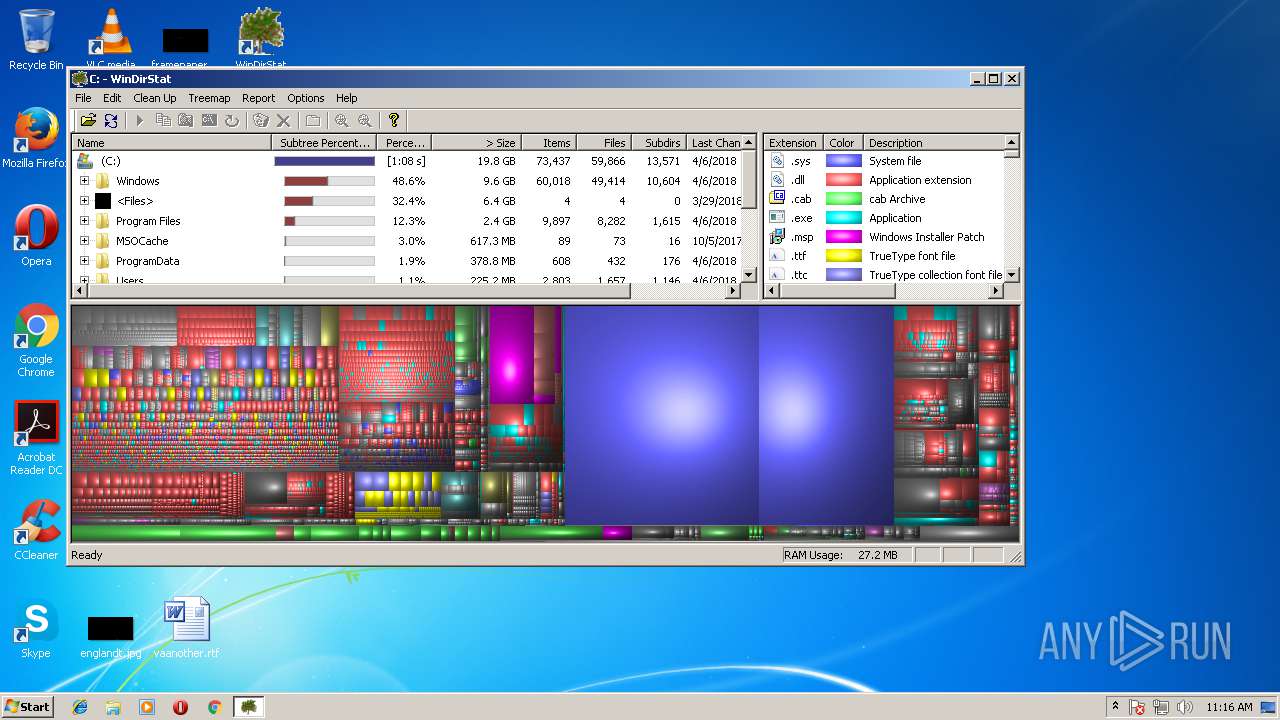Click the Expand (play arrow) toolbar icon

[140, 120]
